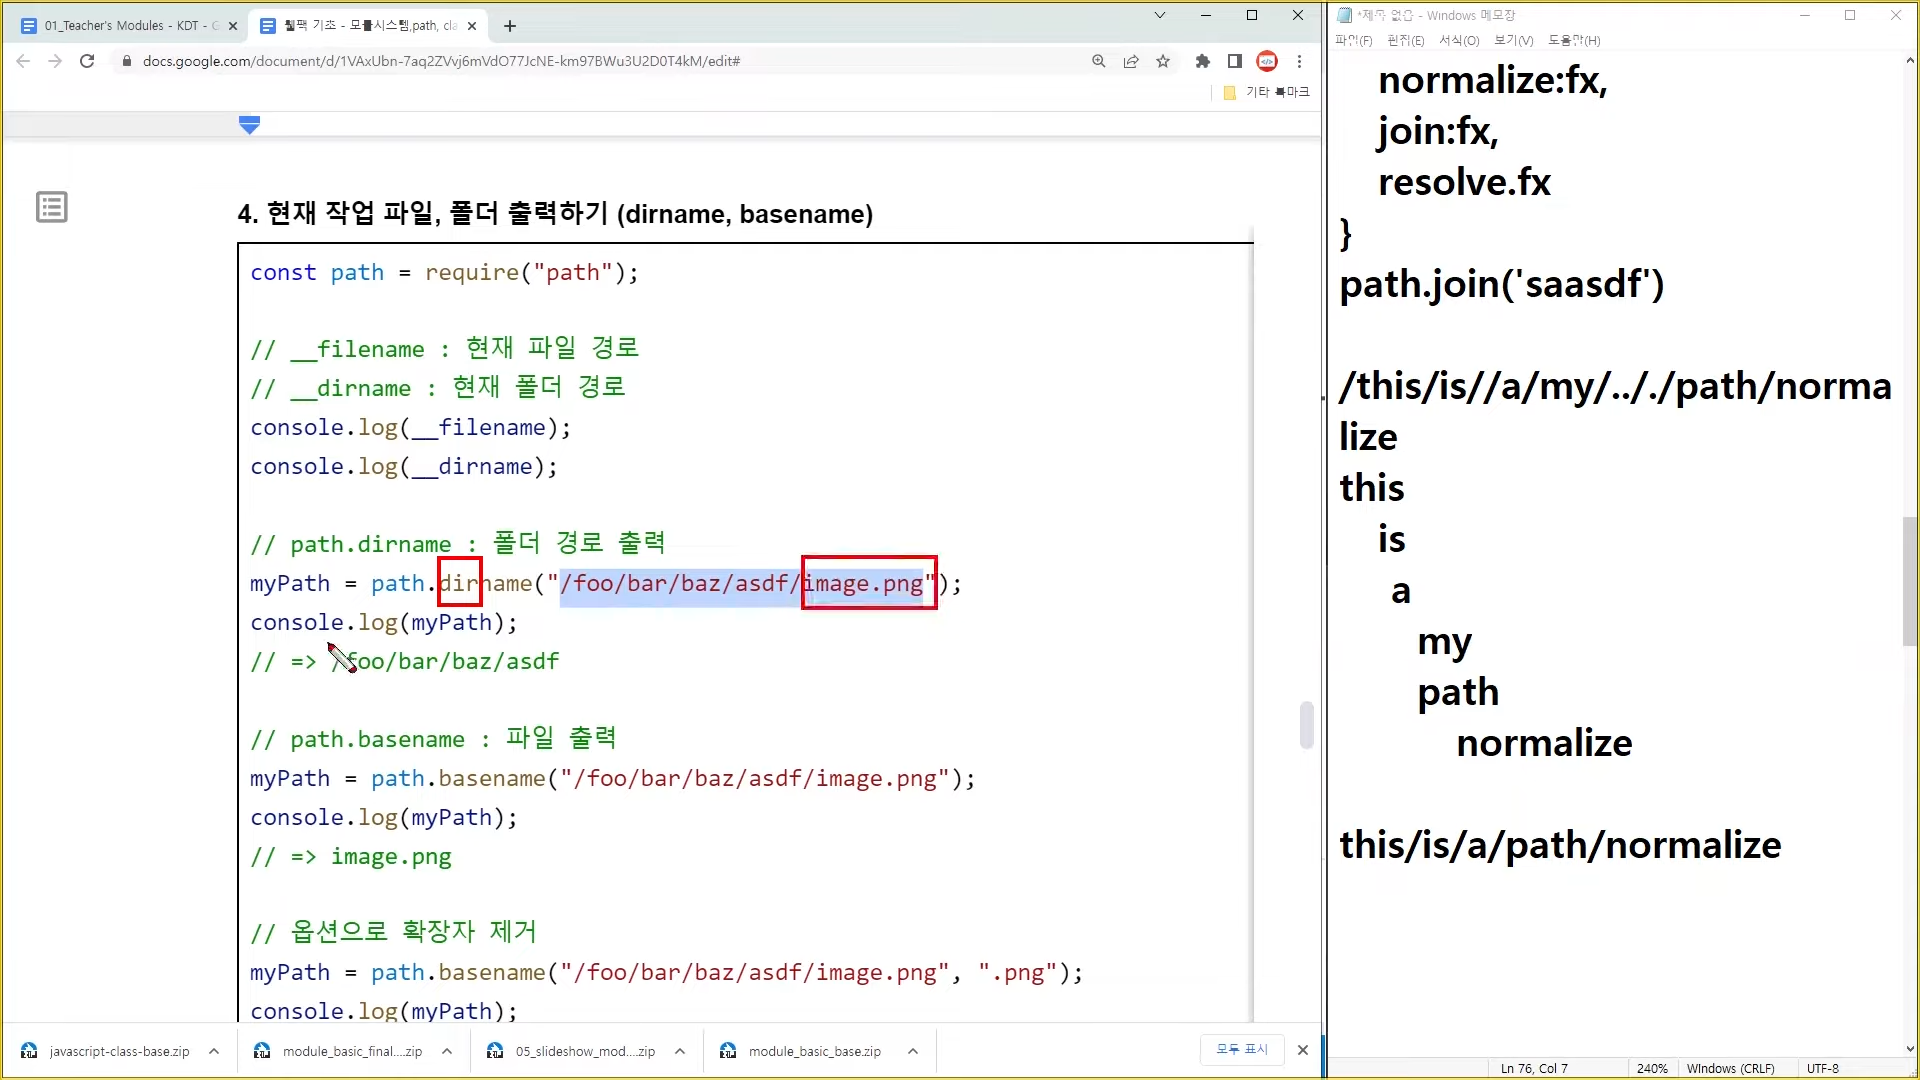Image resolution: width=1920 pixels, height=1080 pixels.
Task: Switch to the 01_Teacher's Modules tab
Action: (130, 26)
